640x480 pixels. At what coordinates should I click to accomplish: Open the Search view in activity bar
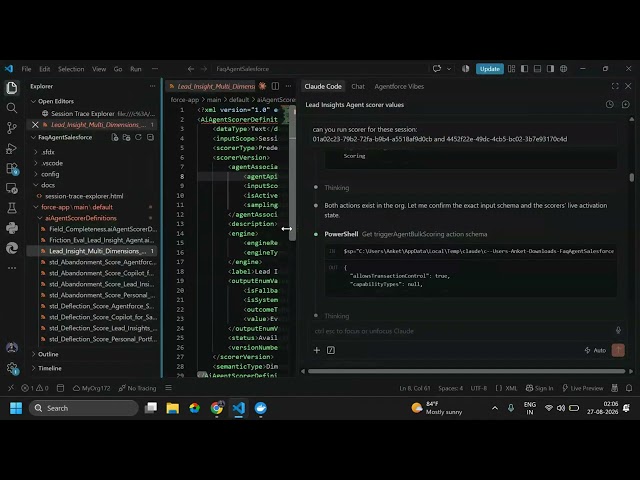[12, 108]
